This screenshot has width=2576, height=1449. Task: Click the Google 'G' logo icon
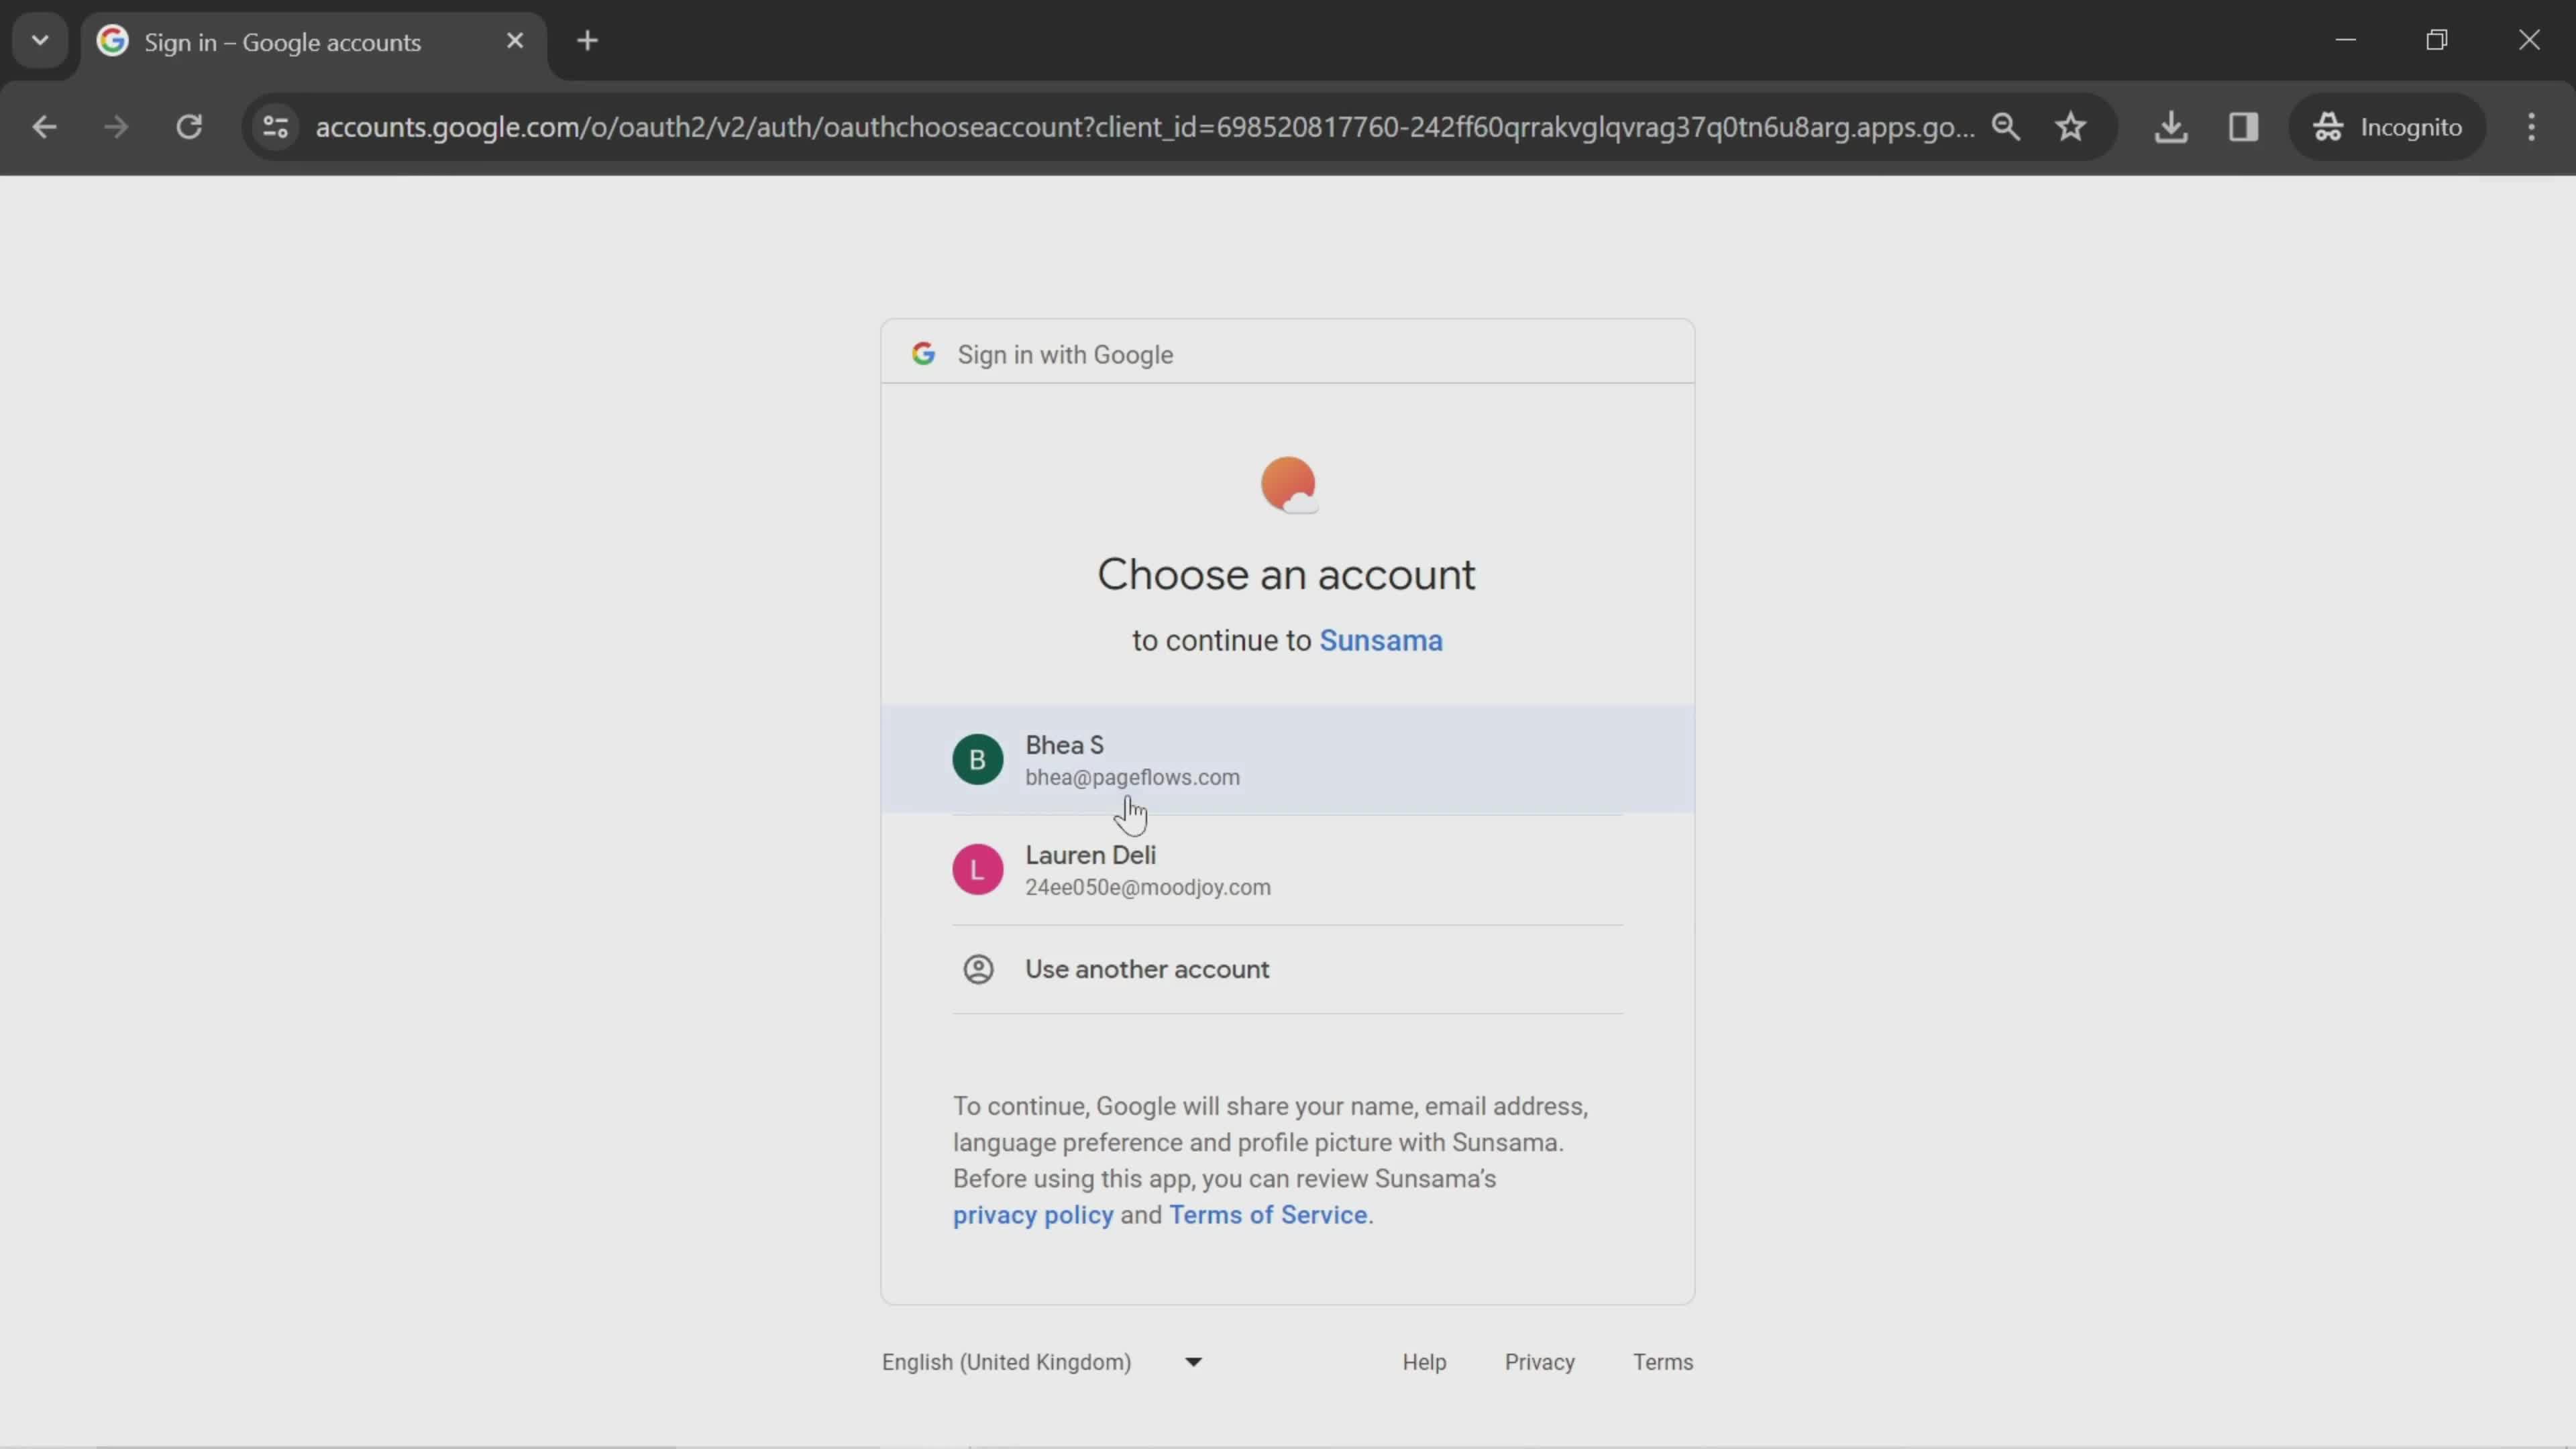click(x=924, y=354)
